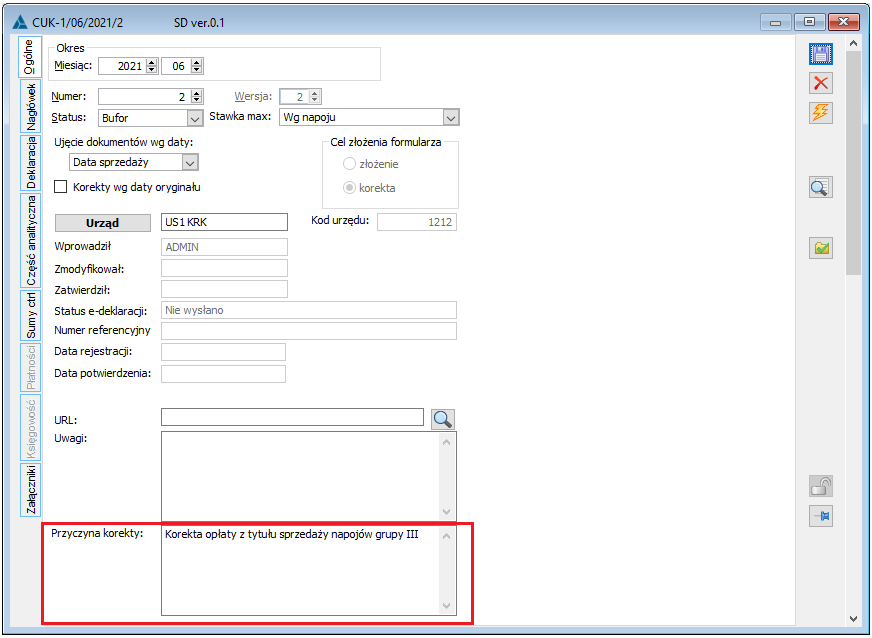
Task: Switch to the Nagłówek tab
Action: click(31, 106)
